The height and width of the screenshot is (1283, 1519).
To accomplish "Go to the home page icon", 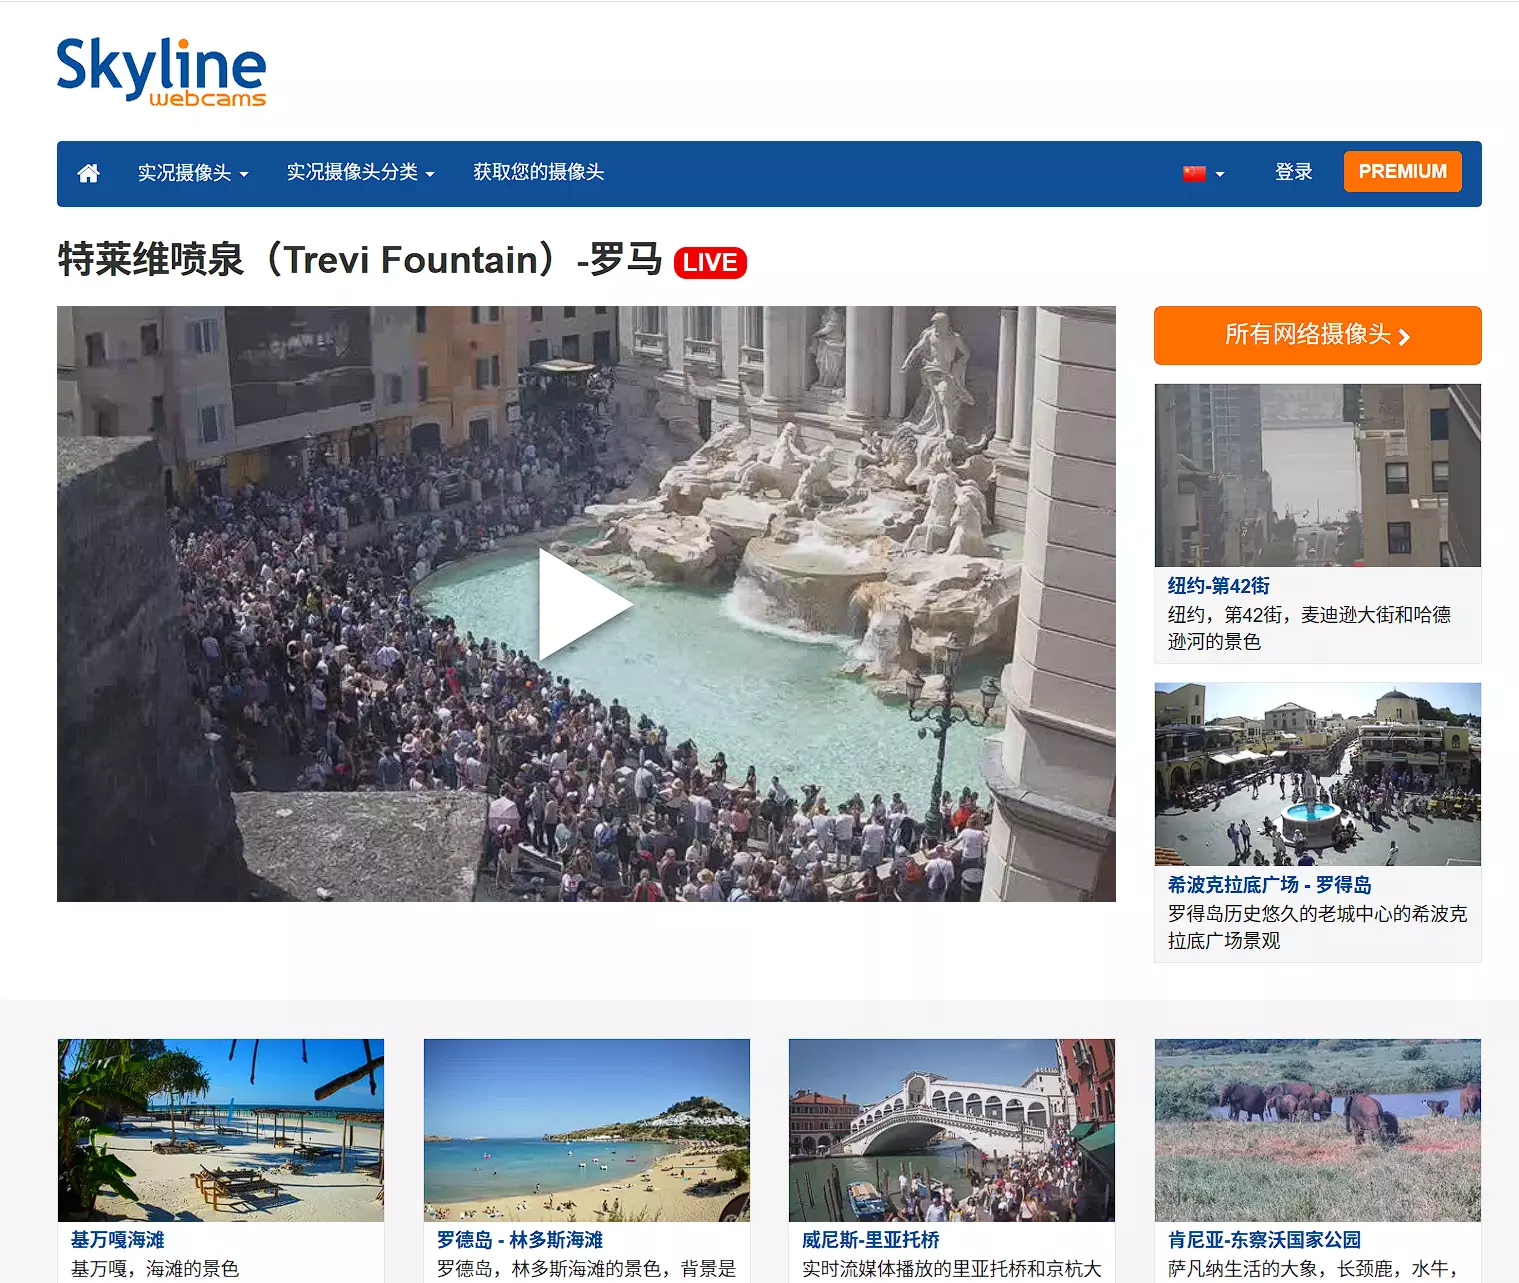I will click(88, 173).
